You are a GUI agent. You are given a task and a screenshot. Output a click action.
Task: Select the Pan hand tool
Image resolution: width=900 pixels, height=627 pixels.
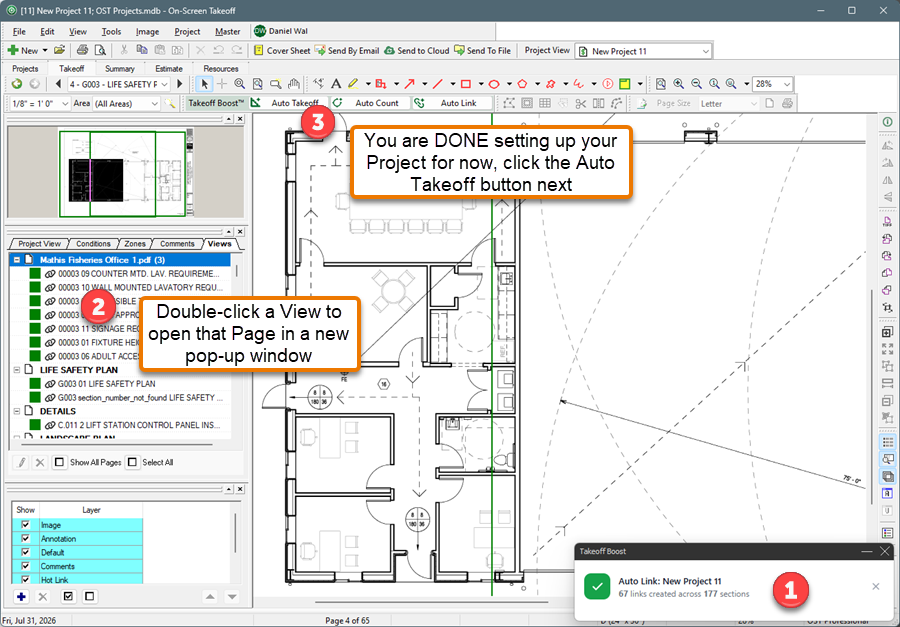point(294,84)
